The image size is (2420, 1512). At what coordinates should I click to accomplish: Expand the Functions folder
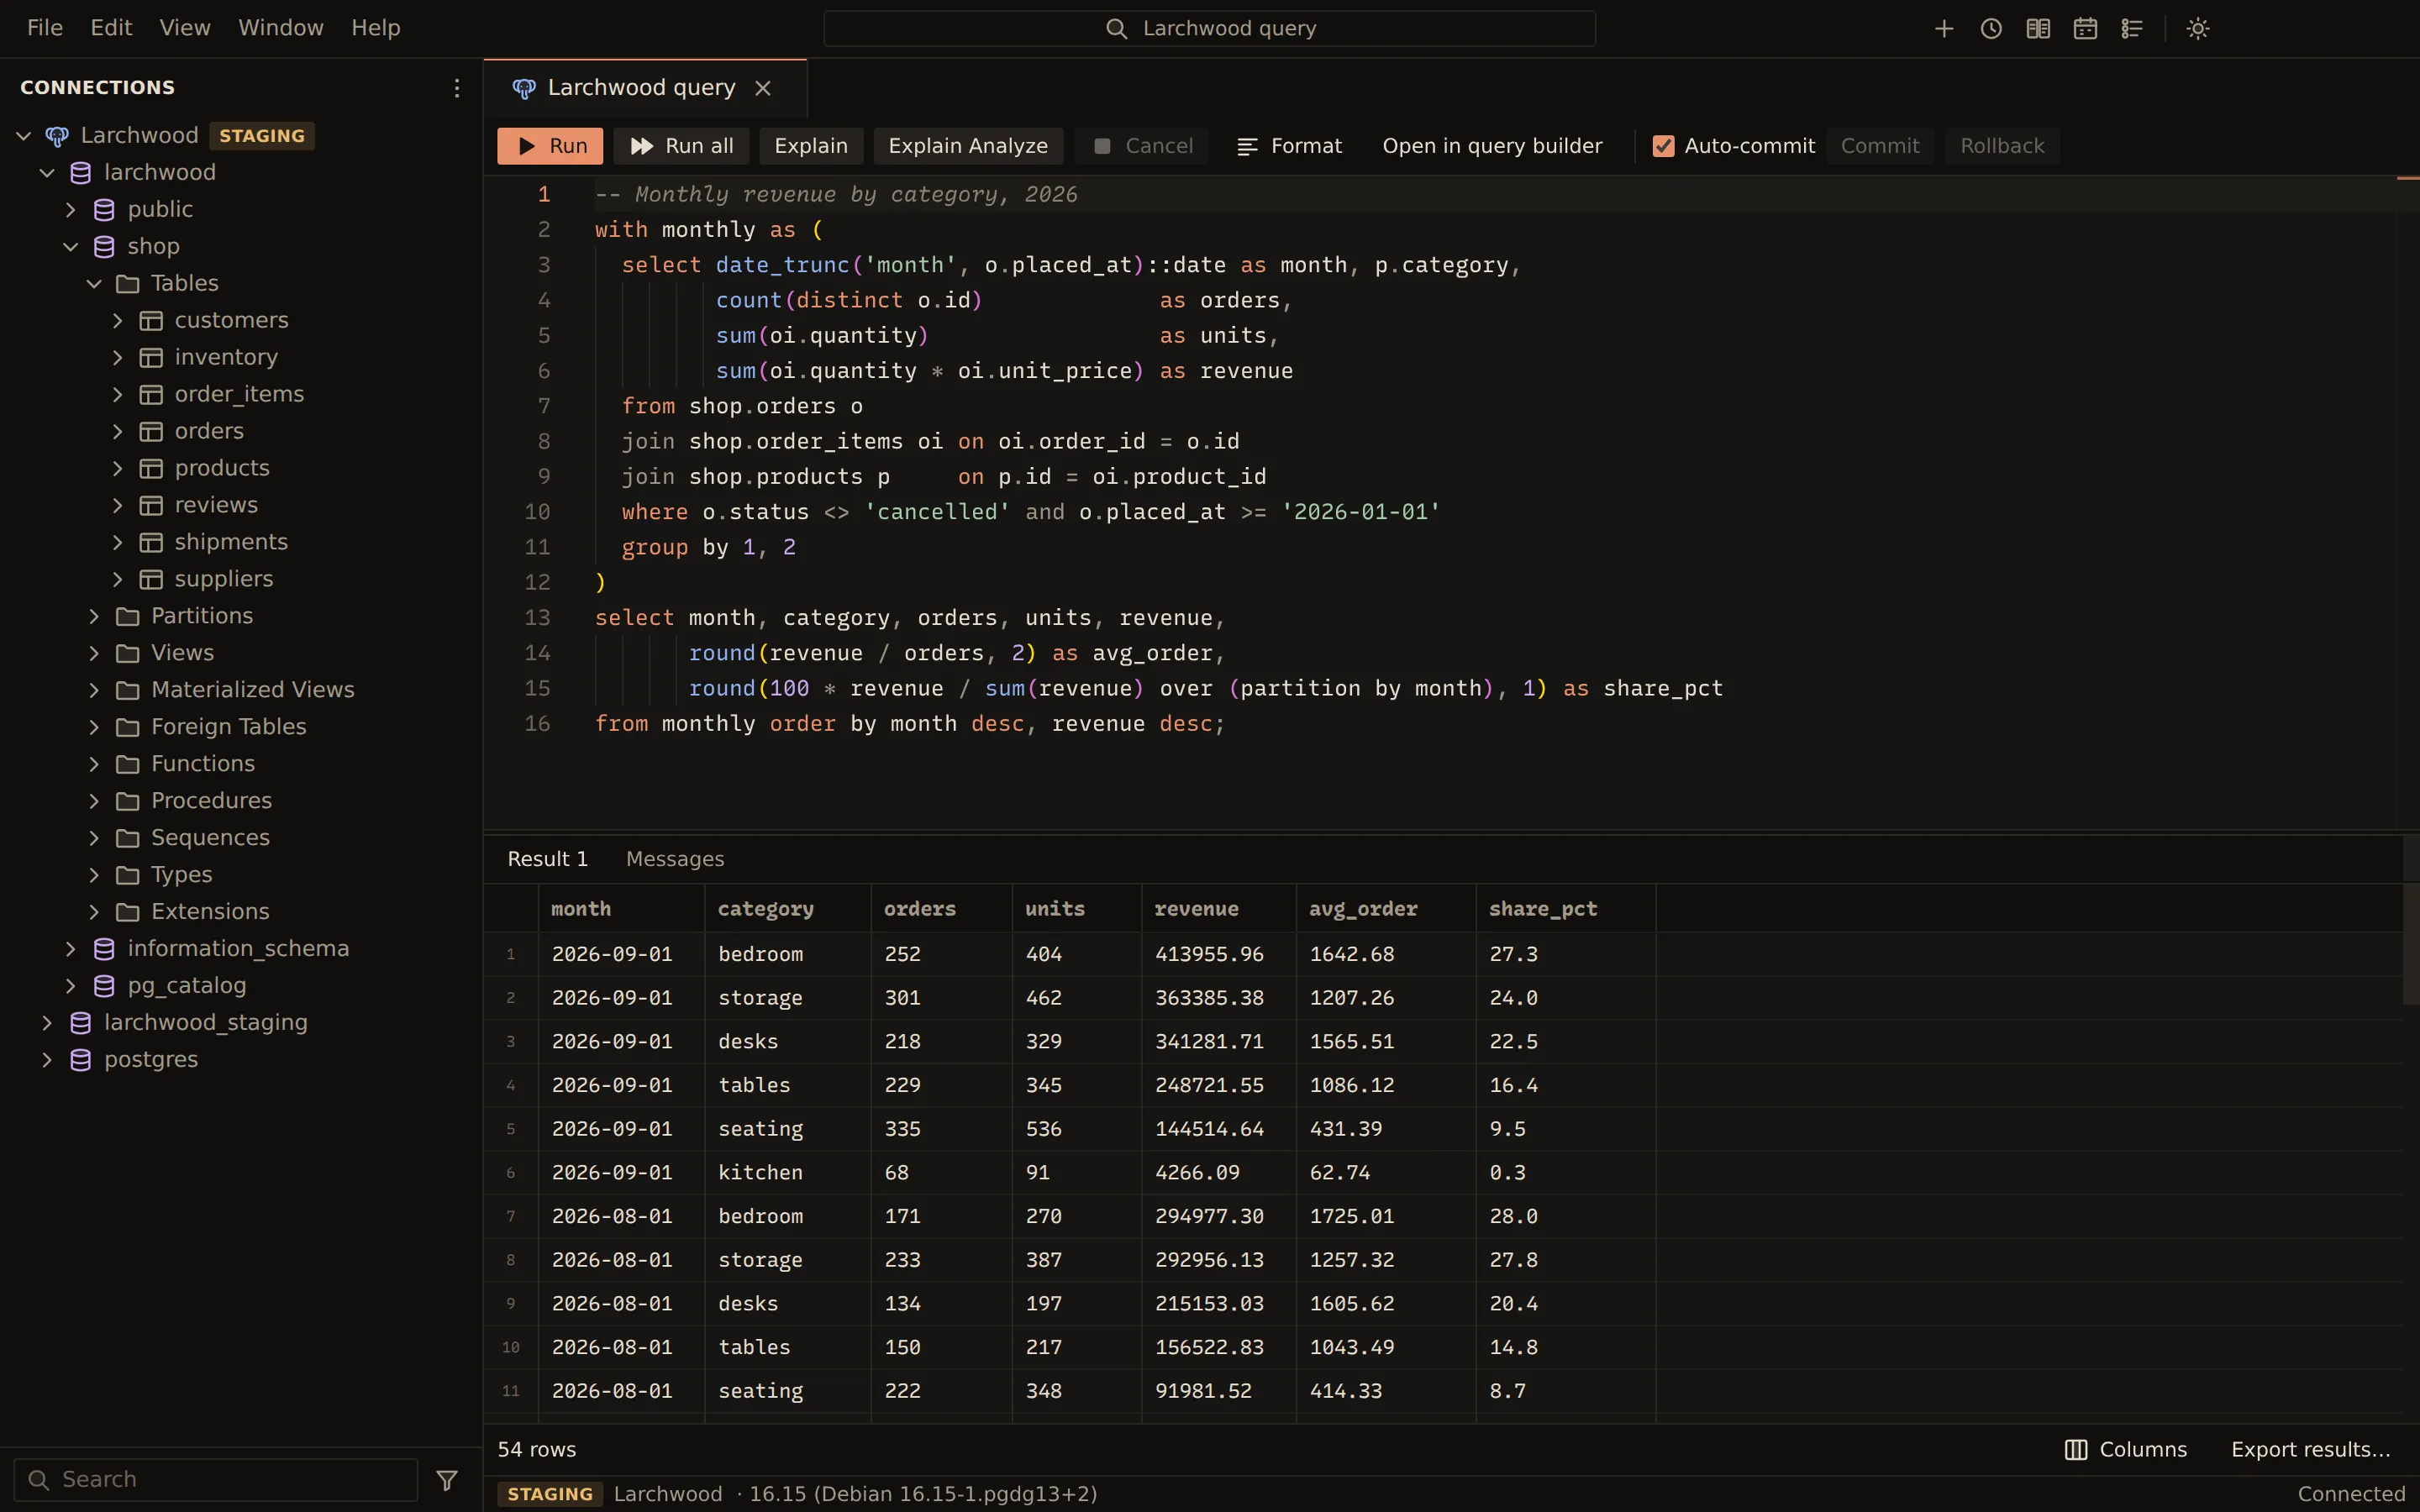coord(94,764)
